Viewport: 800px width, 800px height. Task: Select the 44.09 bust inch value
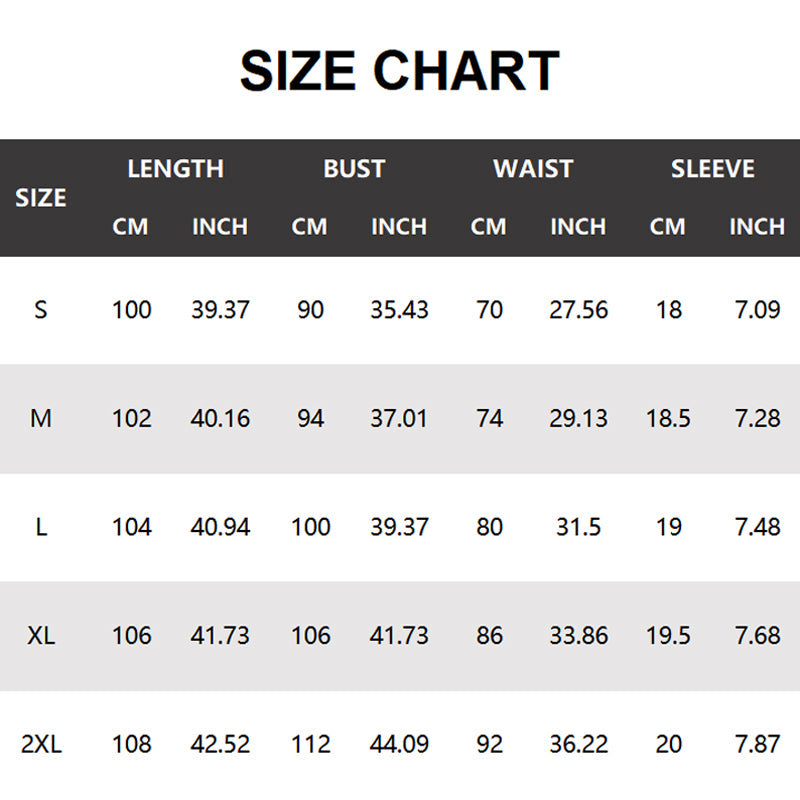[x=399, y=744]
